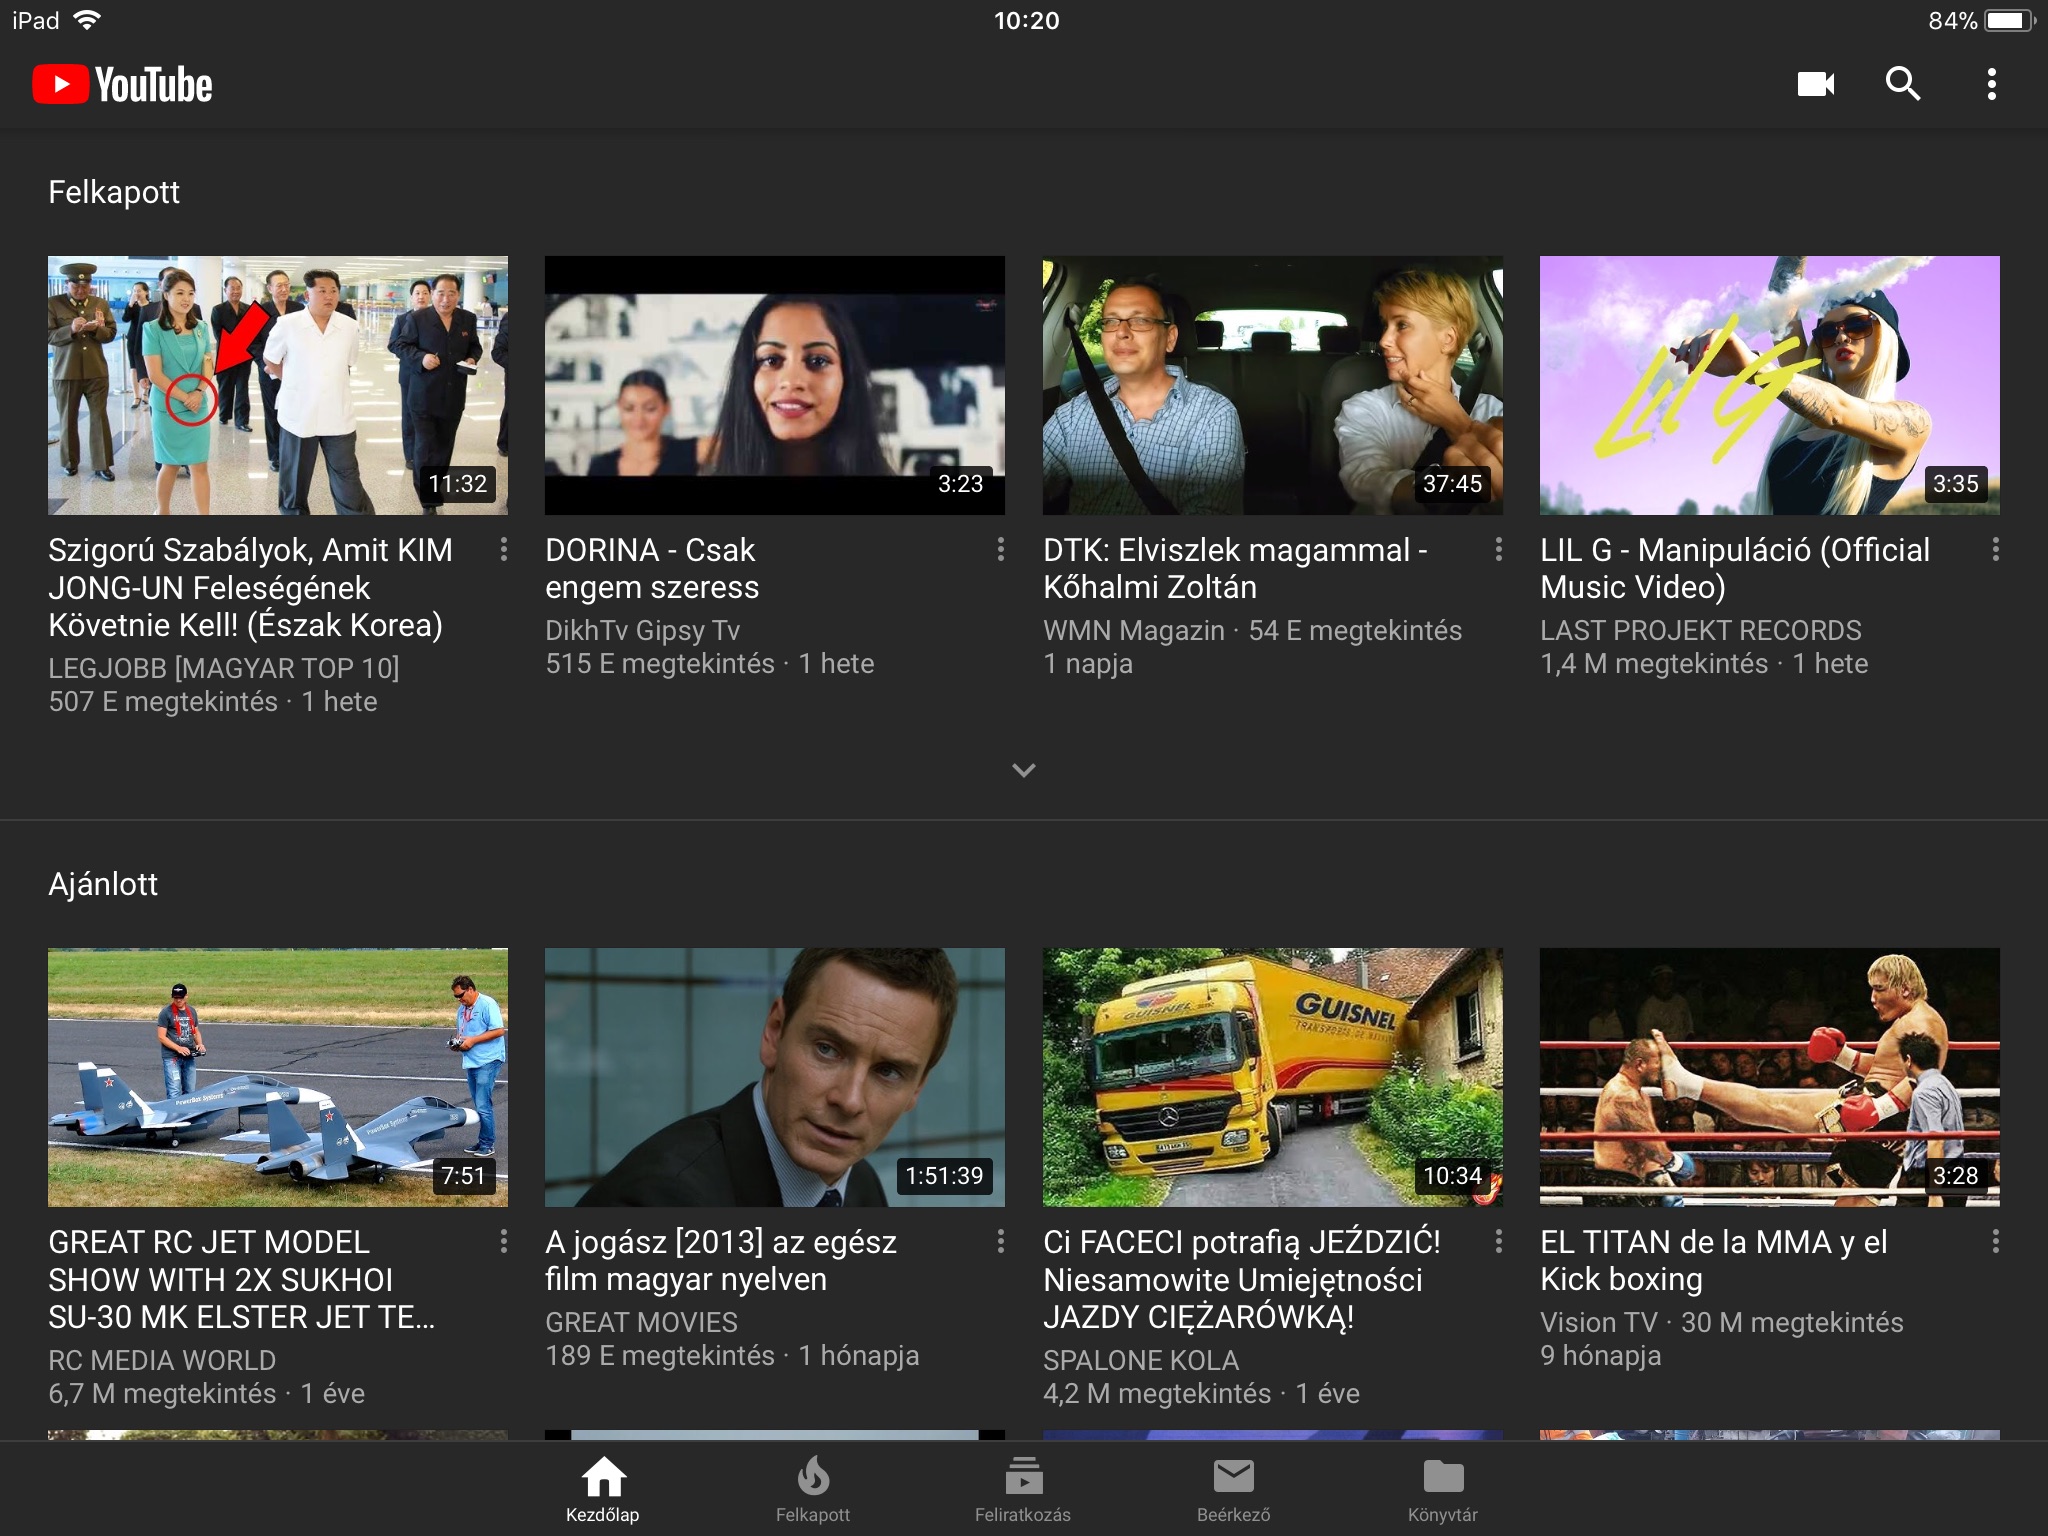The height and width of the screenshot is (1536, 2048).
Task: Tap the 'Felkapott' section heading
Action: [114, 192]
